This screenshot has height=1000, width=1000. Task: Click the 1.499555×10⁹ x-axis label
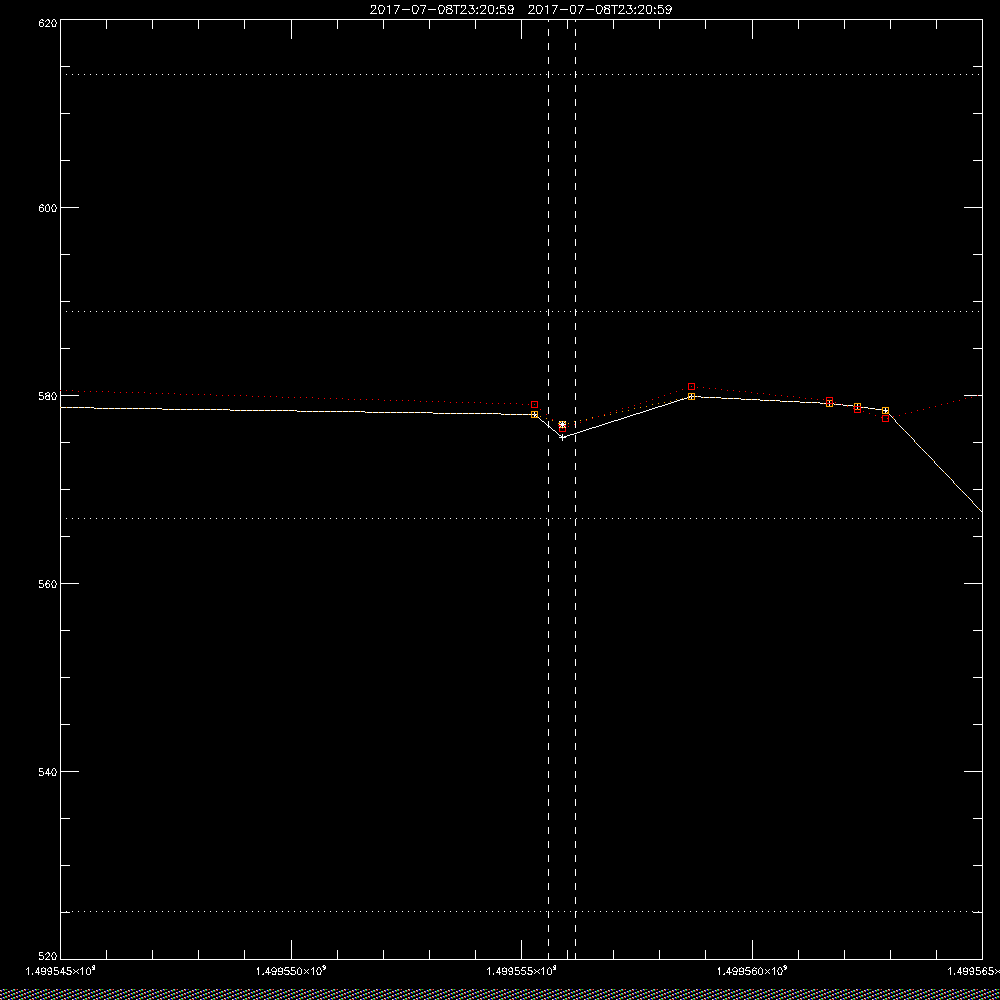coord(522,971)
